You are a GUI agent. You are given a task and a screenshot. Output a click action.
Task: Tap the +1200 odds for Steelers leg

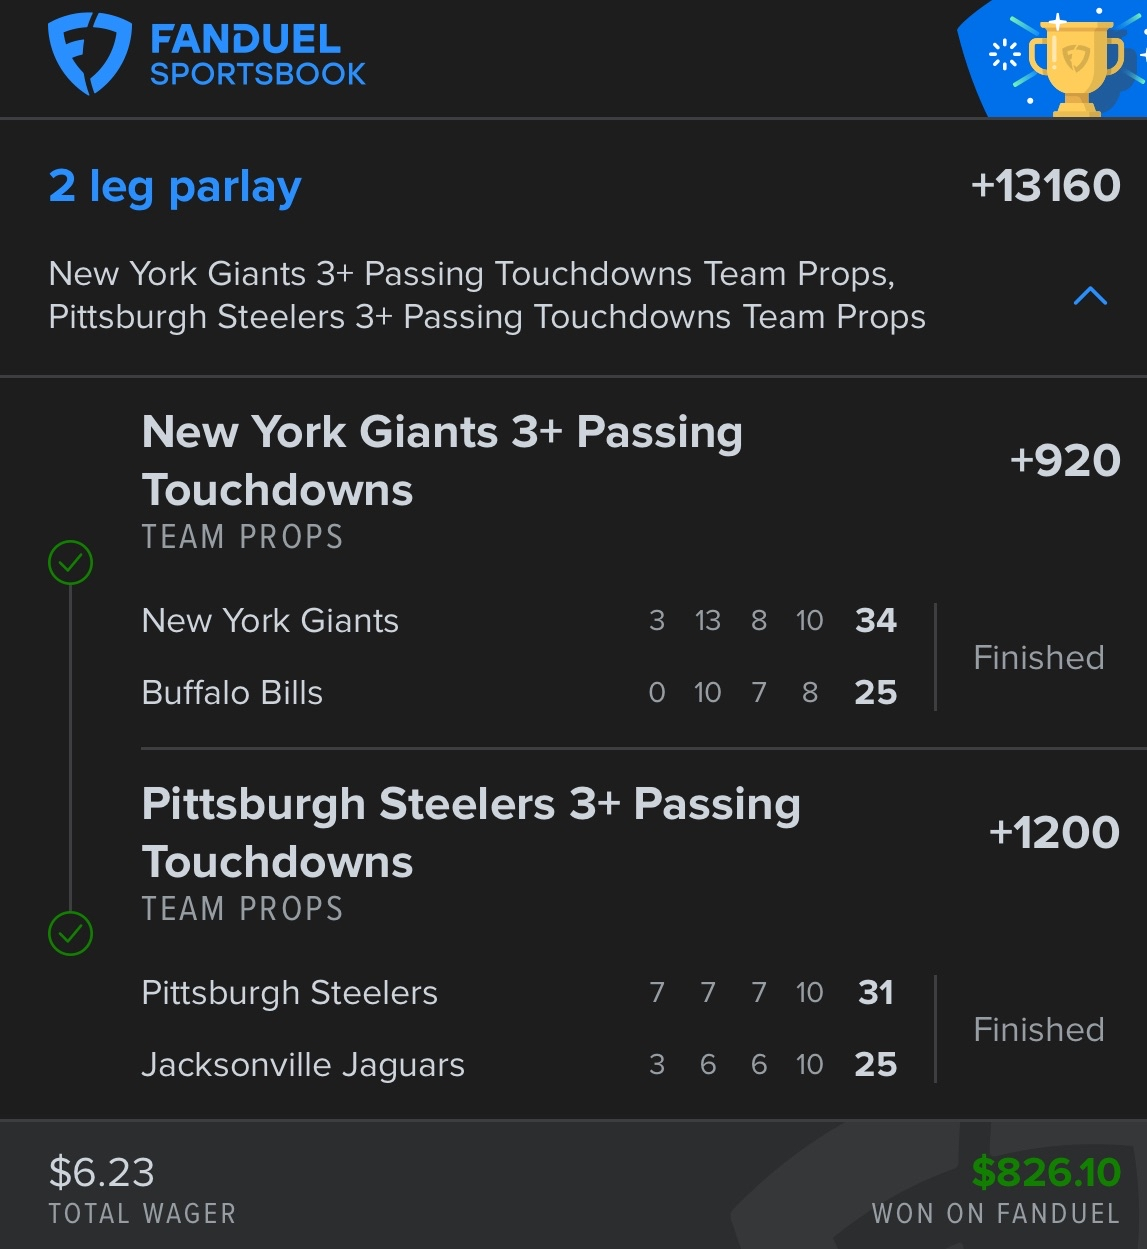(x=1053, y=833)
